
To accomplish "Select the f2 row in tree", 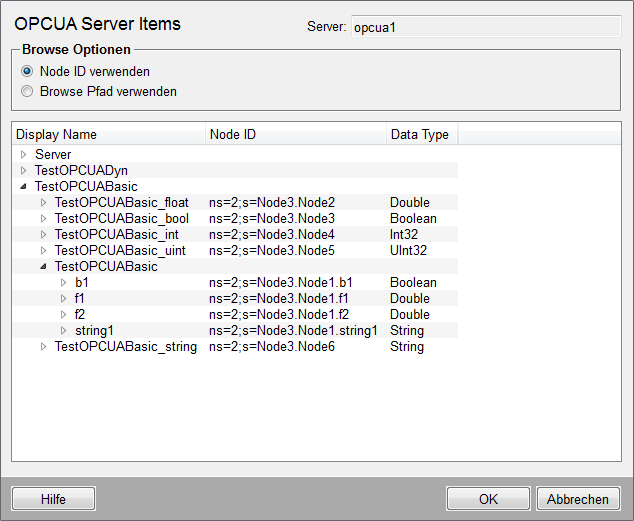I will click(x=81, y=315).
